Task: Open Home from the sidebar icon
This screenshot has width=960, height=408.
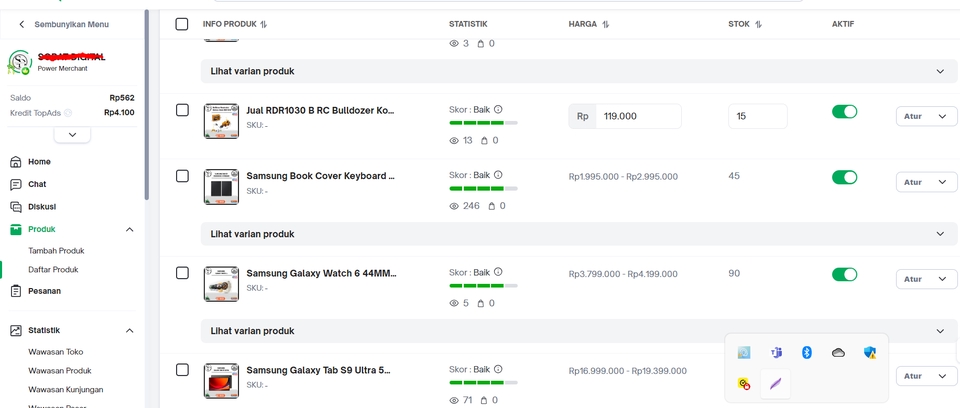Action: [x=16, y=162]
